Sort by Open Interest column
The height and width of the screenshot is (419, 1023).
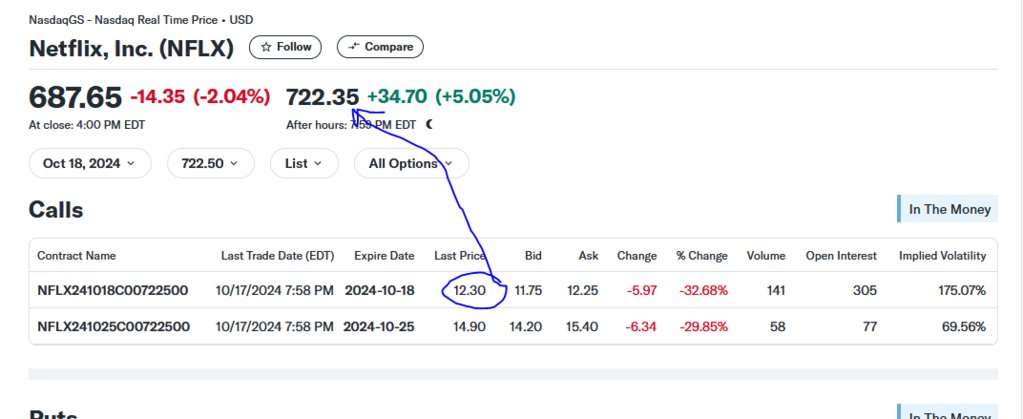(841, 256)
